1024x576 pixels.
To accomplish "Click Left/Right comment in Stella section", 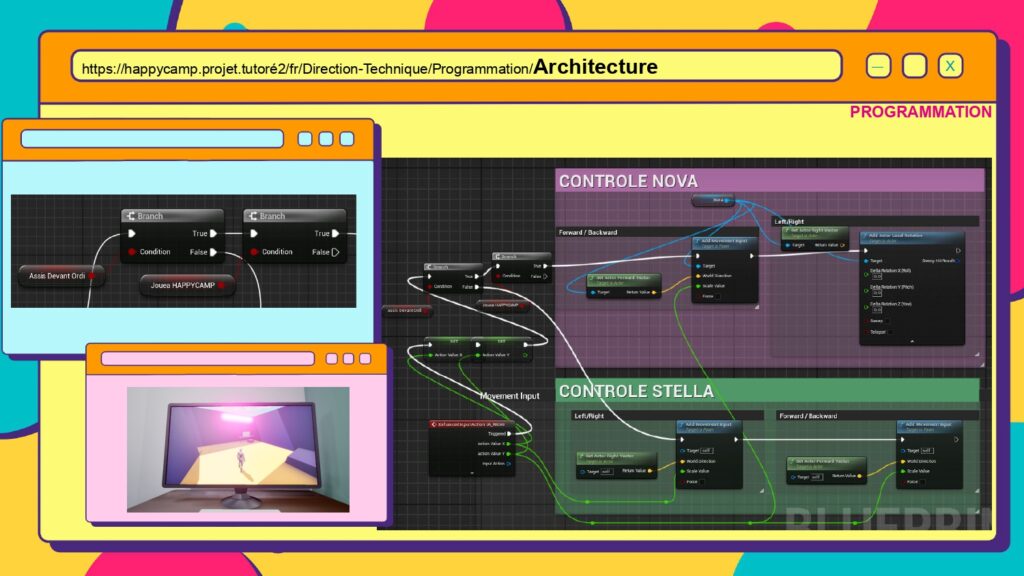I will [666, 415].
